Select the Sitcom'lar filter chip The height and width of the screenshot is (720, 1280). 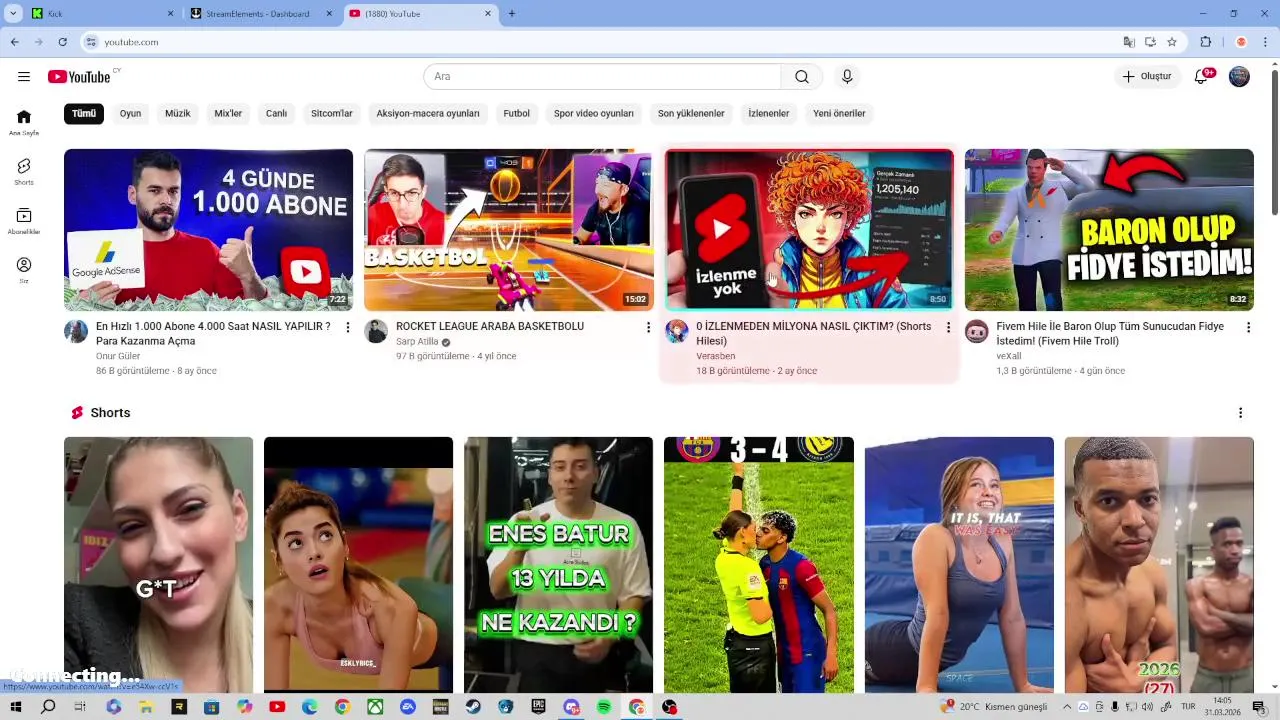(332, 114)
